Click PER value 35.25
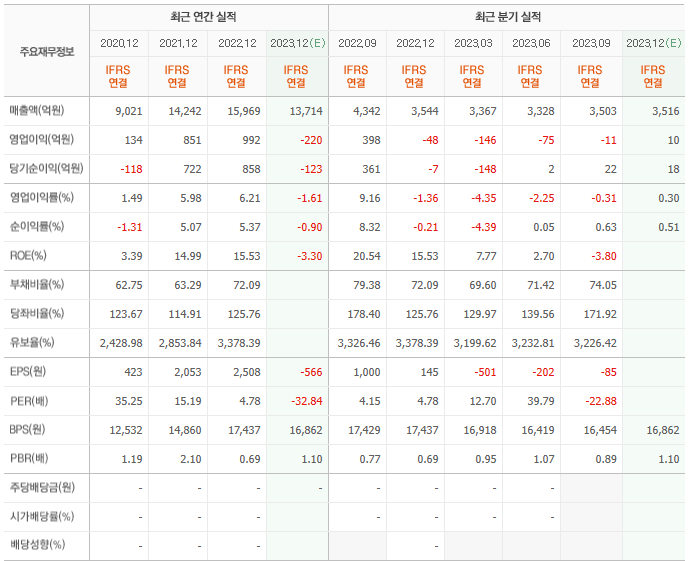 (129, 401)
